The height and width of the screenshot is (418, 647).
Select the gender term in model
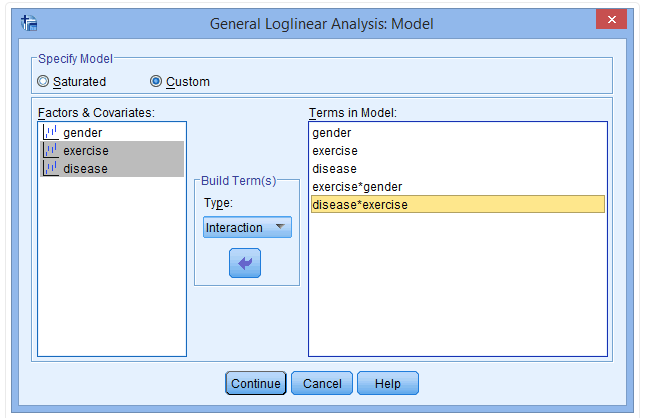pyautogui.click(x=332, y=132)
